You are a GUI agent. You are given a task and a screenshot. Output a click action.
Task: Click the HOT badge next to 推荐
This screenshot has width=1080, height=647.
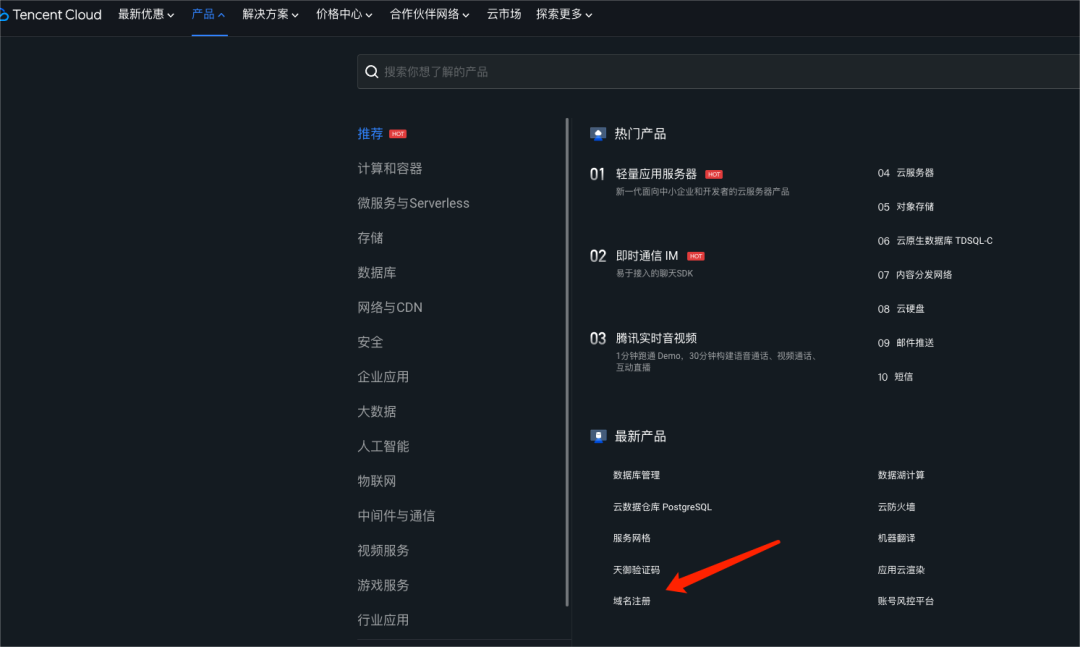point(397,134)
